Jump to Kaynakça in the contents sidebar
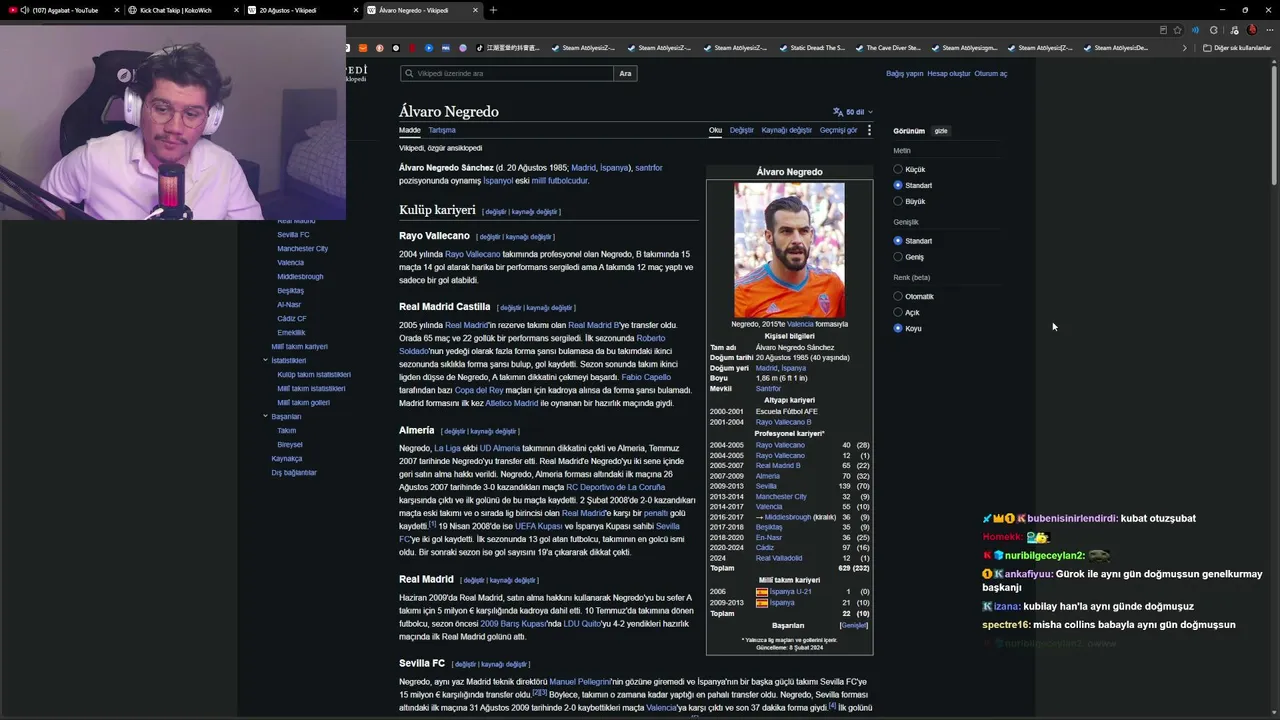Screen dimensions: 1280x720 tap(287, 459)
